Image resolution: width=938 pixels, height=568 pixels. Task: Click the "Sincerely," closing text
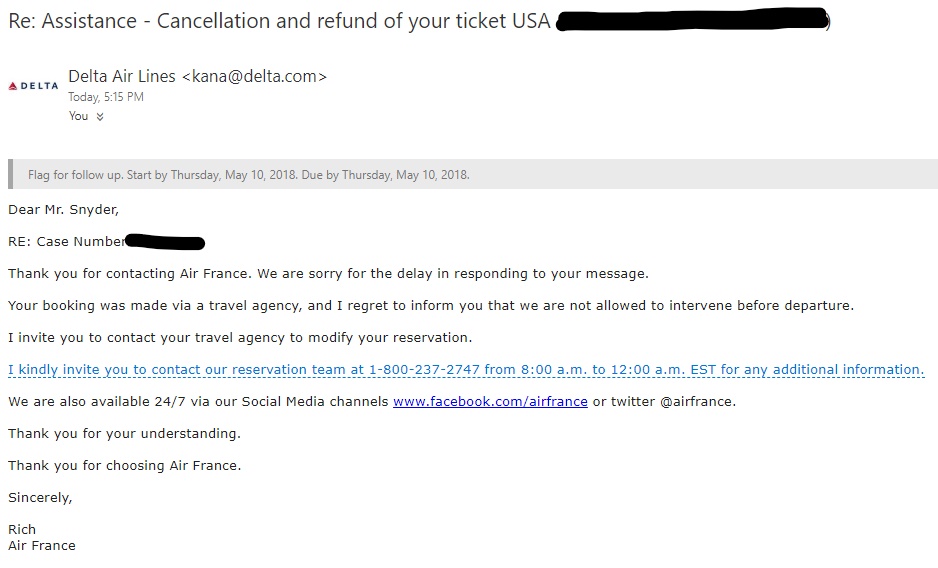coord(40,498)
